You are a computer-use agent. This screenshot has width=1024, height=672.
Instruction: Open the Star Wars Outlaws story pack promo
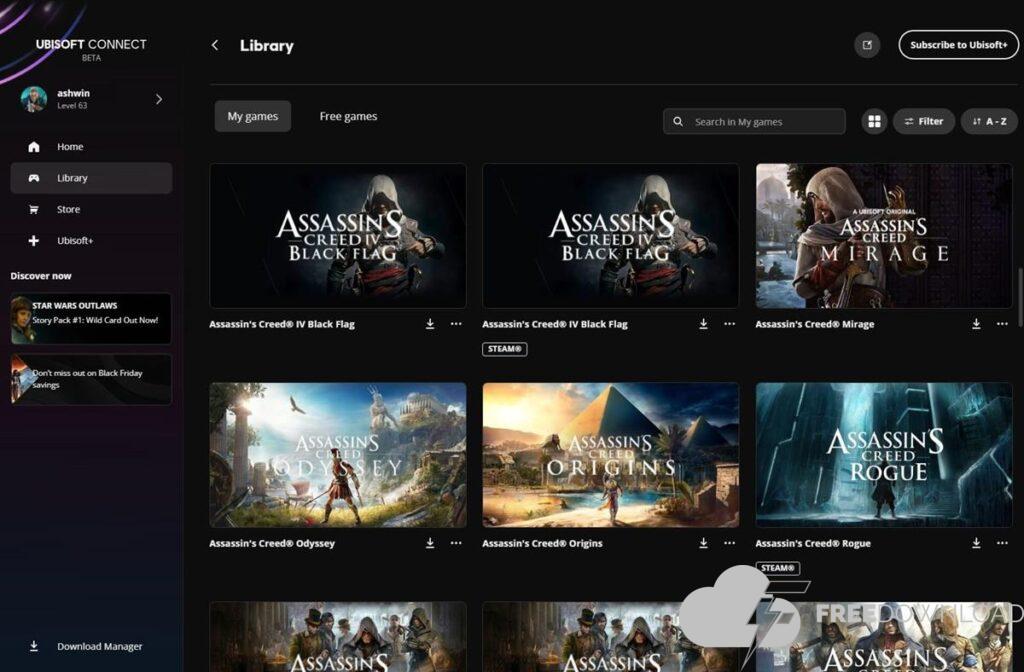tap(91, 318)
